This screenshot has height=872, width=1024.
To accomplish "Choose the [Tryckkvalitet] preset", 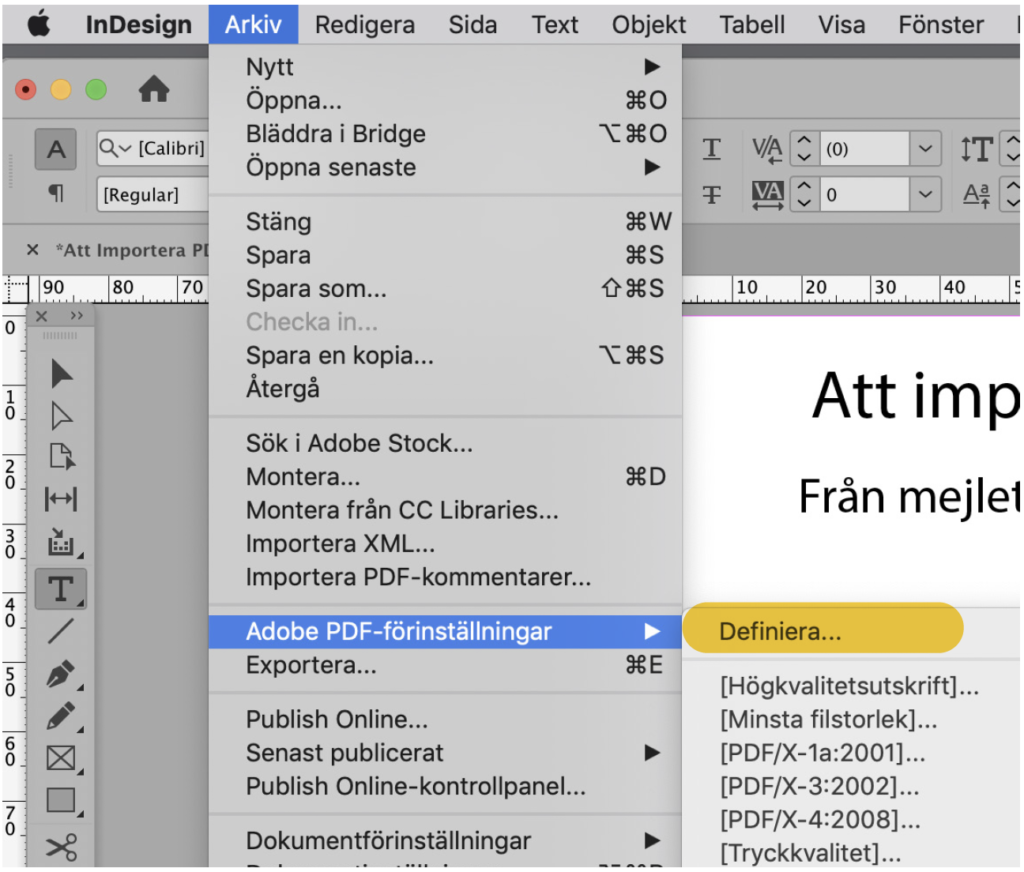I will click(810, 852).
